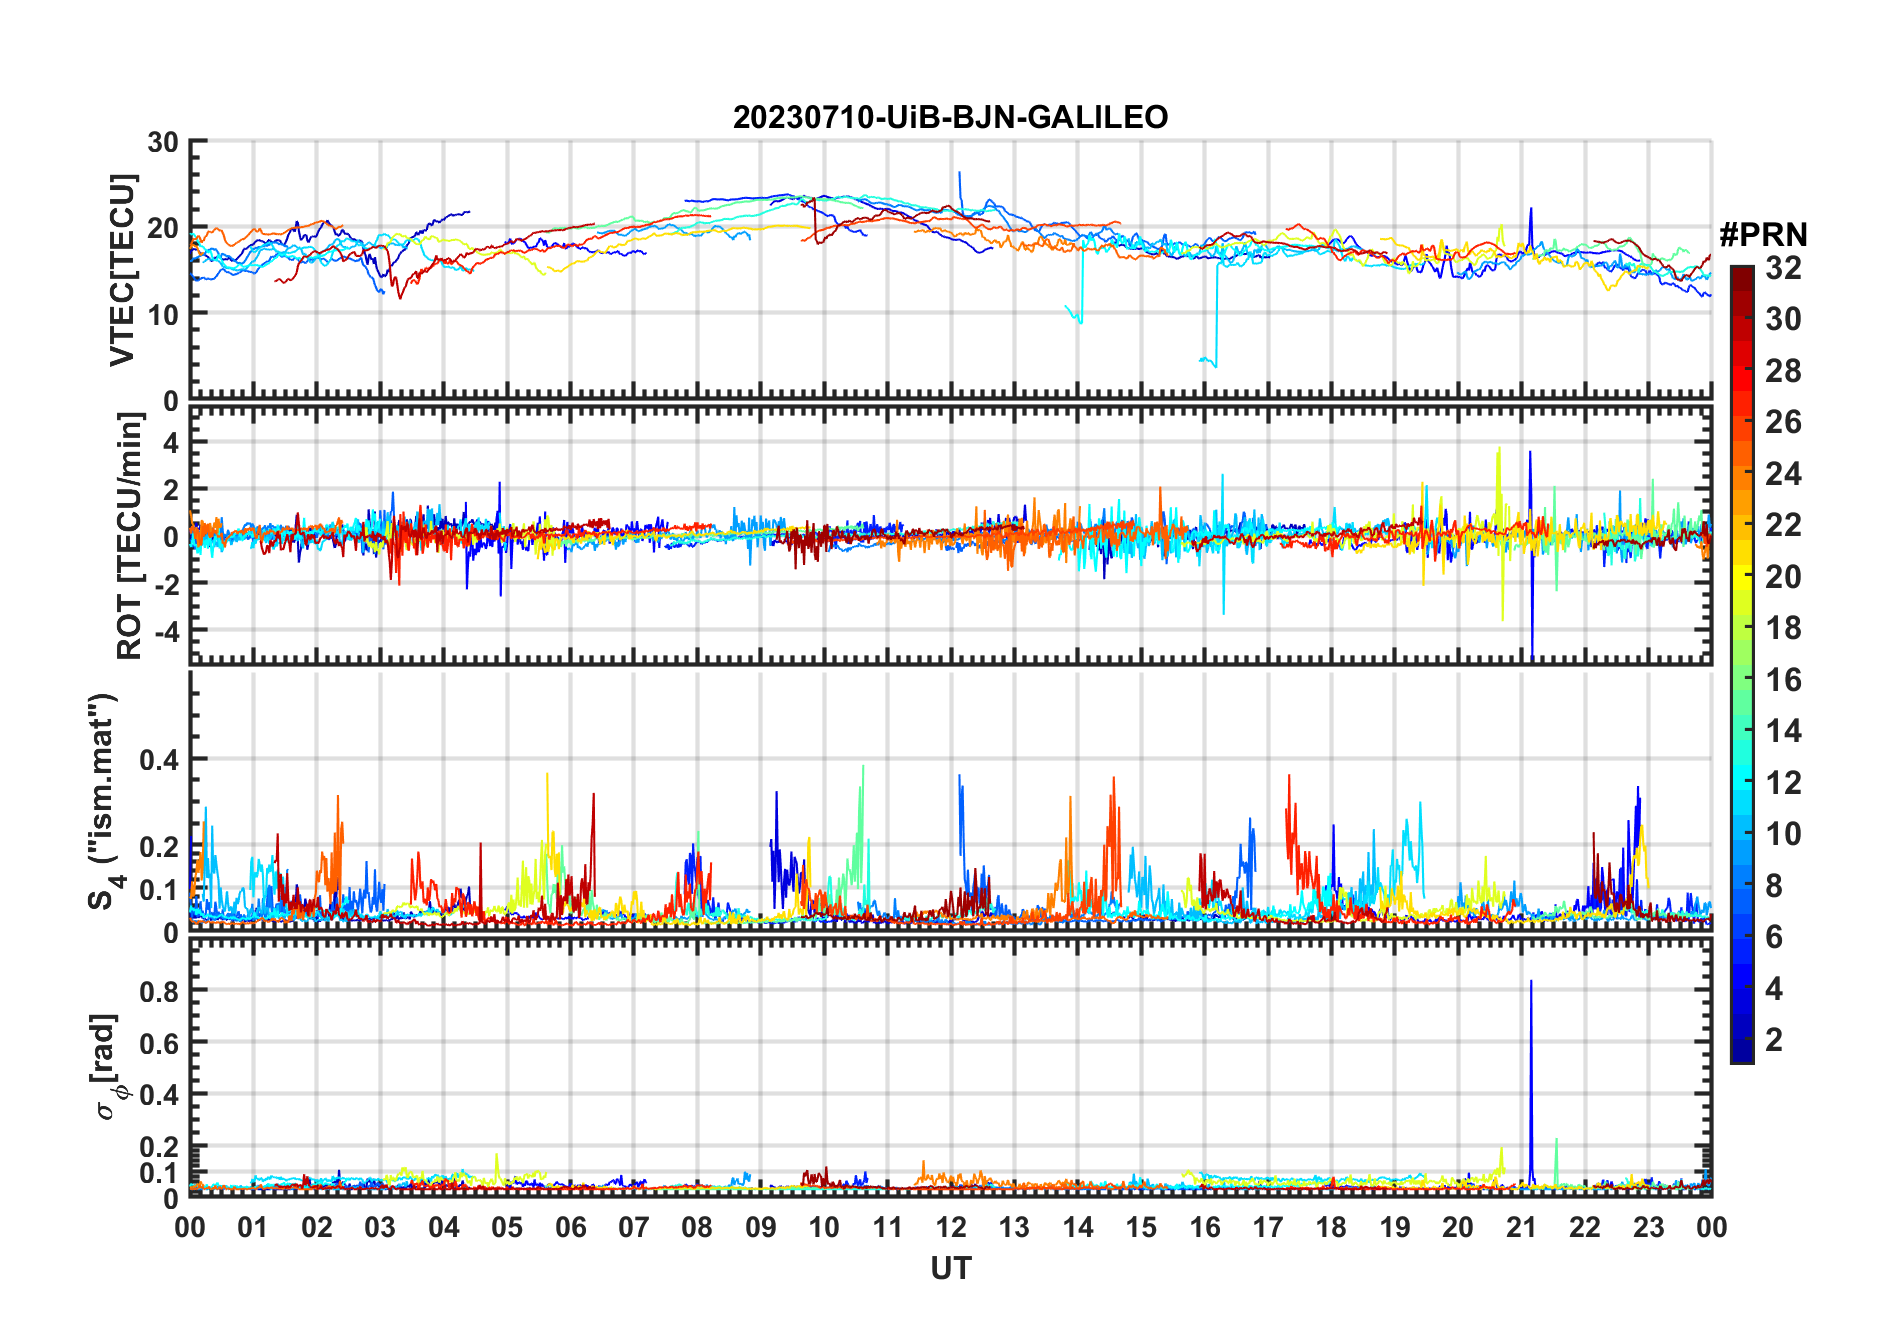
Task: Click the plot title "20230710-UiB-BJN-GALILEO"
Action: pyautogui.click(x=950, y=117)
